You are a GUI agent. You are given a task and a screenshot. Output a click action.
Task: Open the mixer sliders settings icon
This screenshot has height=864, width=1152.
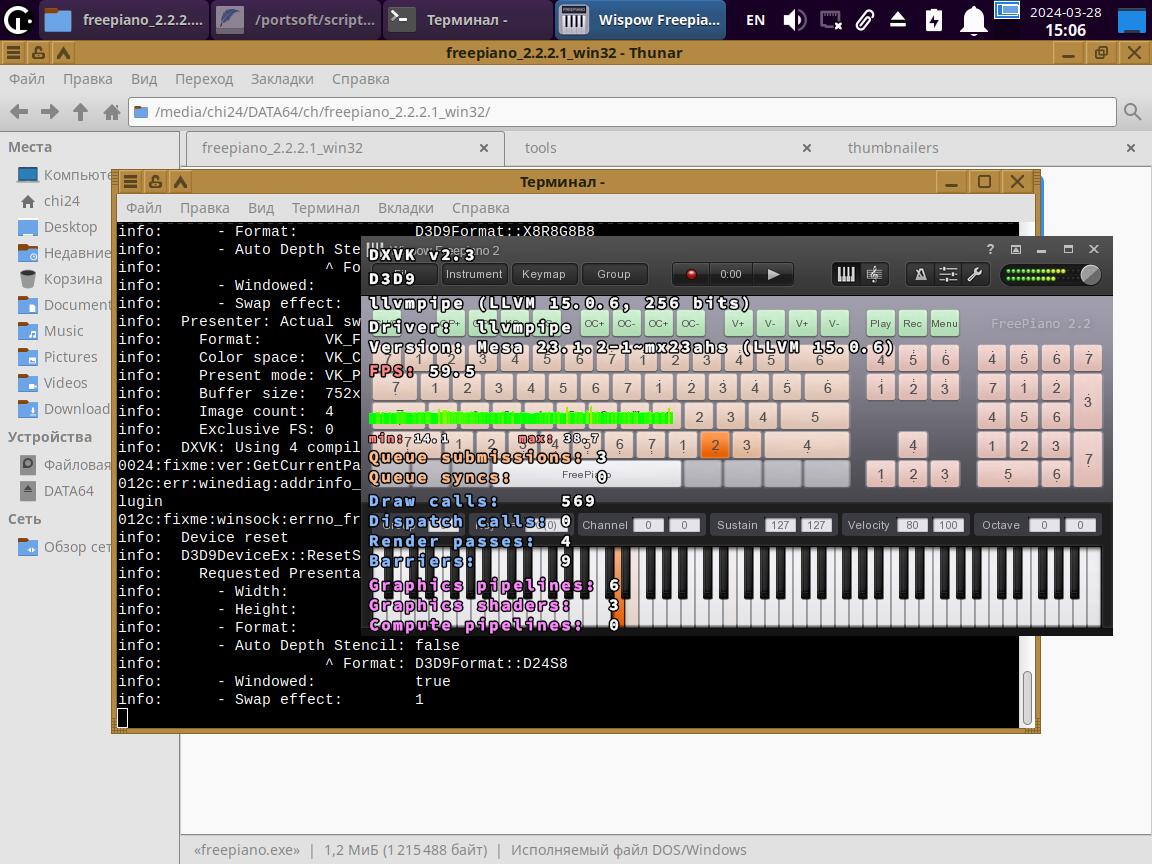(x=948, y=274)
